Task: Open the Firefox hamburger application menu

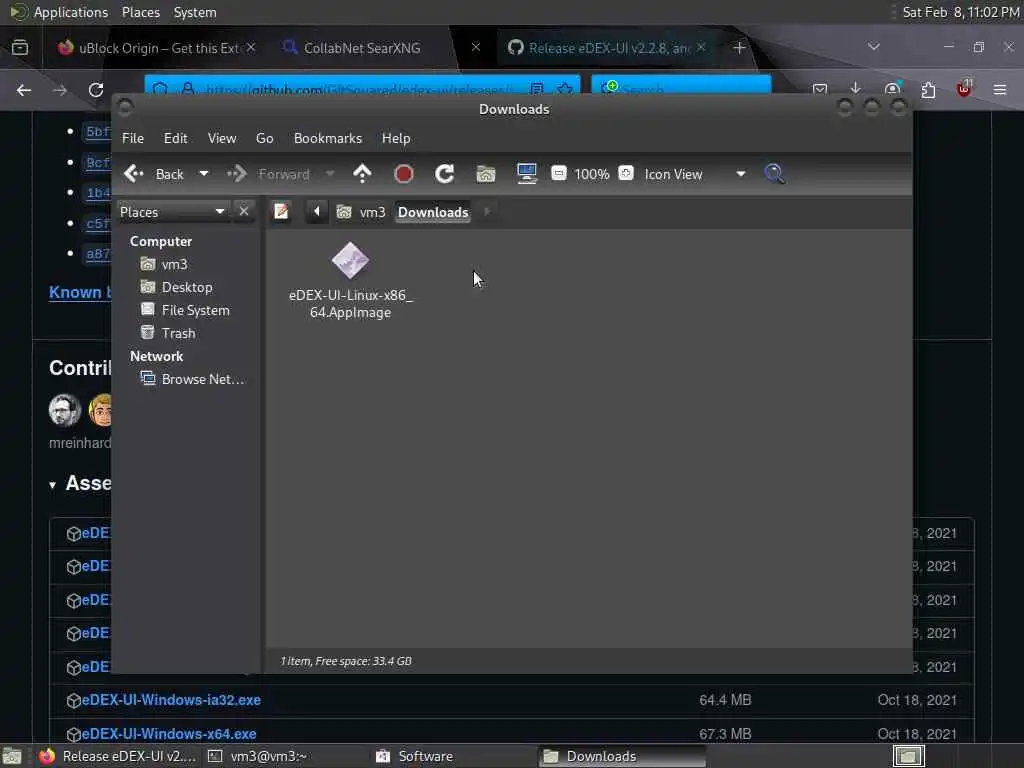Action: pos(1000,89)
